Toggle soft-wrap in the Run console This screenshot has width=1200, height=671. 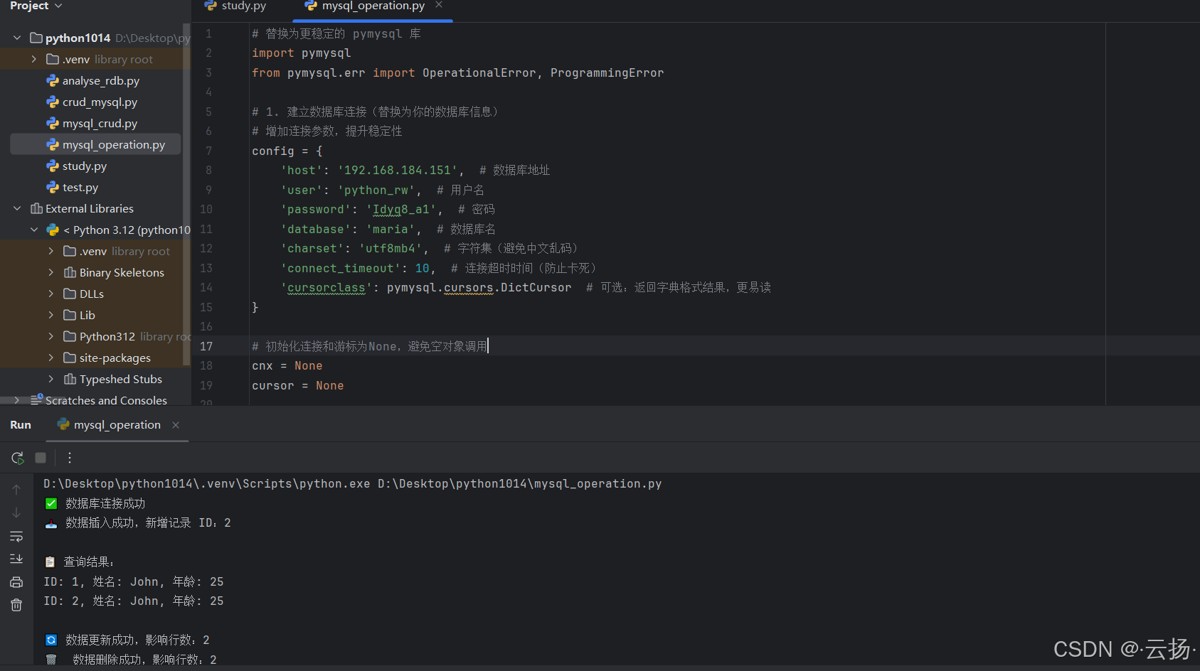(x=16, y=536)
